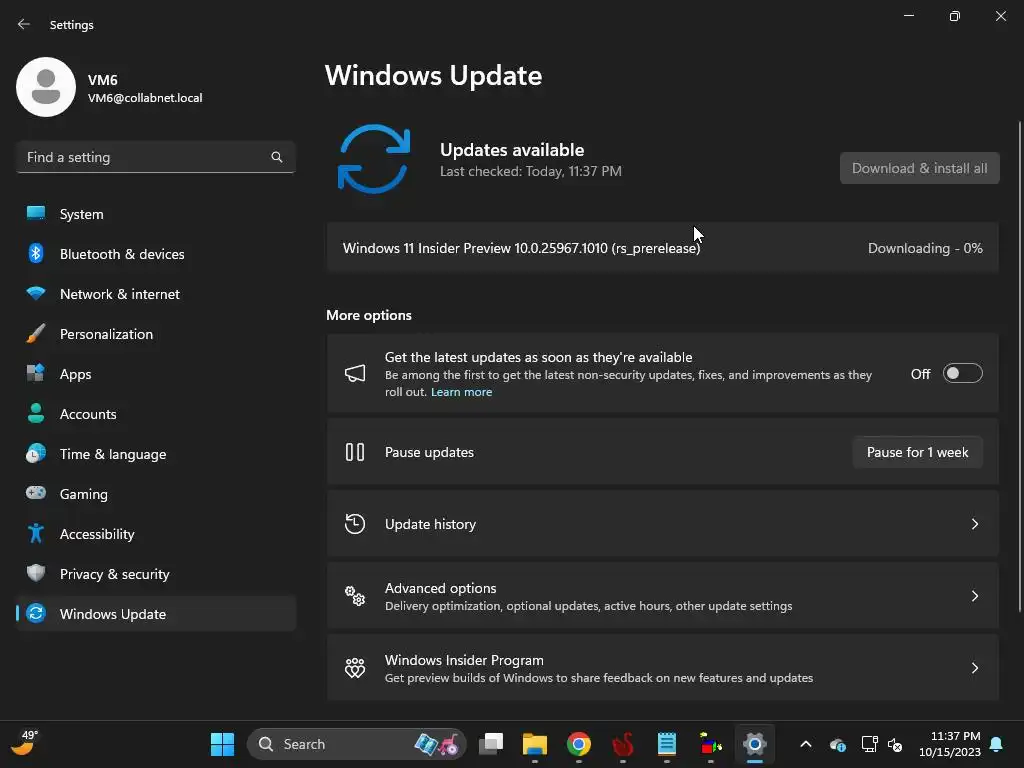Open Gaming label in sidebar
Screen dimensions: 1024x768
(x=84, y=494)
